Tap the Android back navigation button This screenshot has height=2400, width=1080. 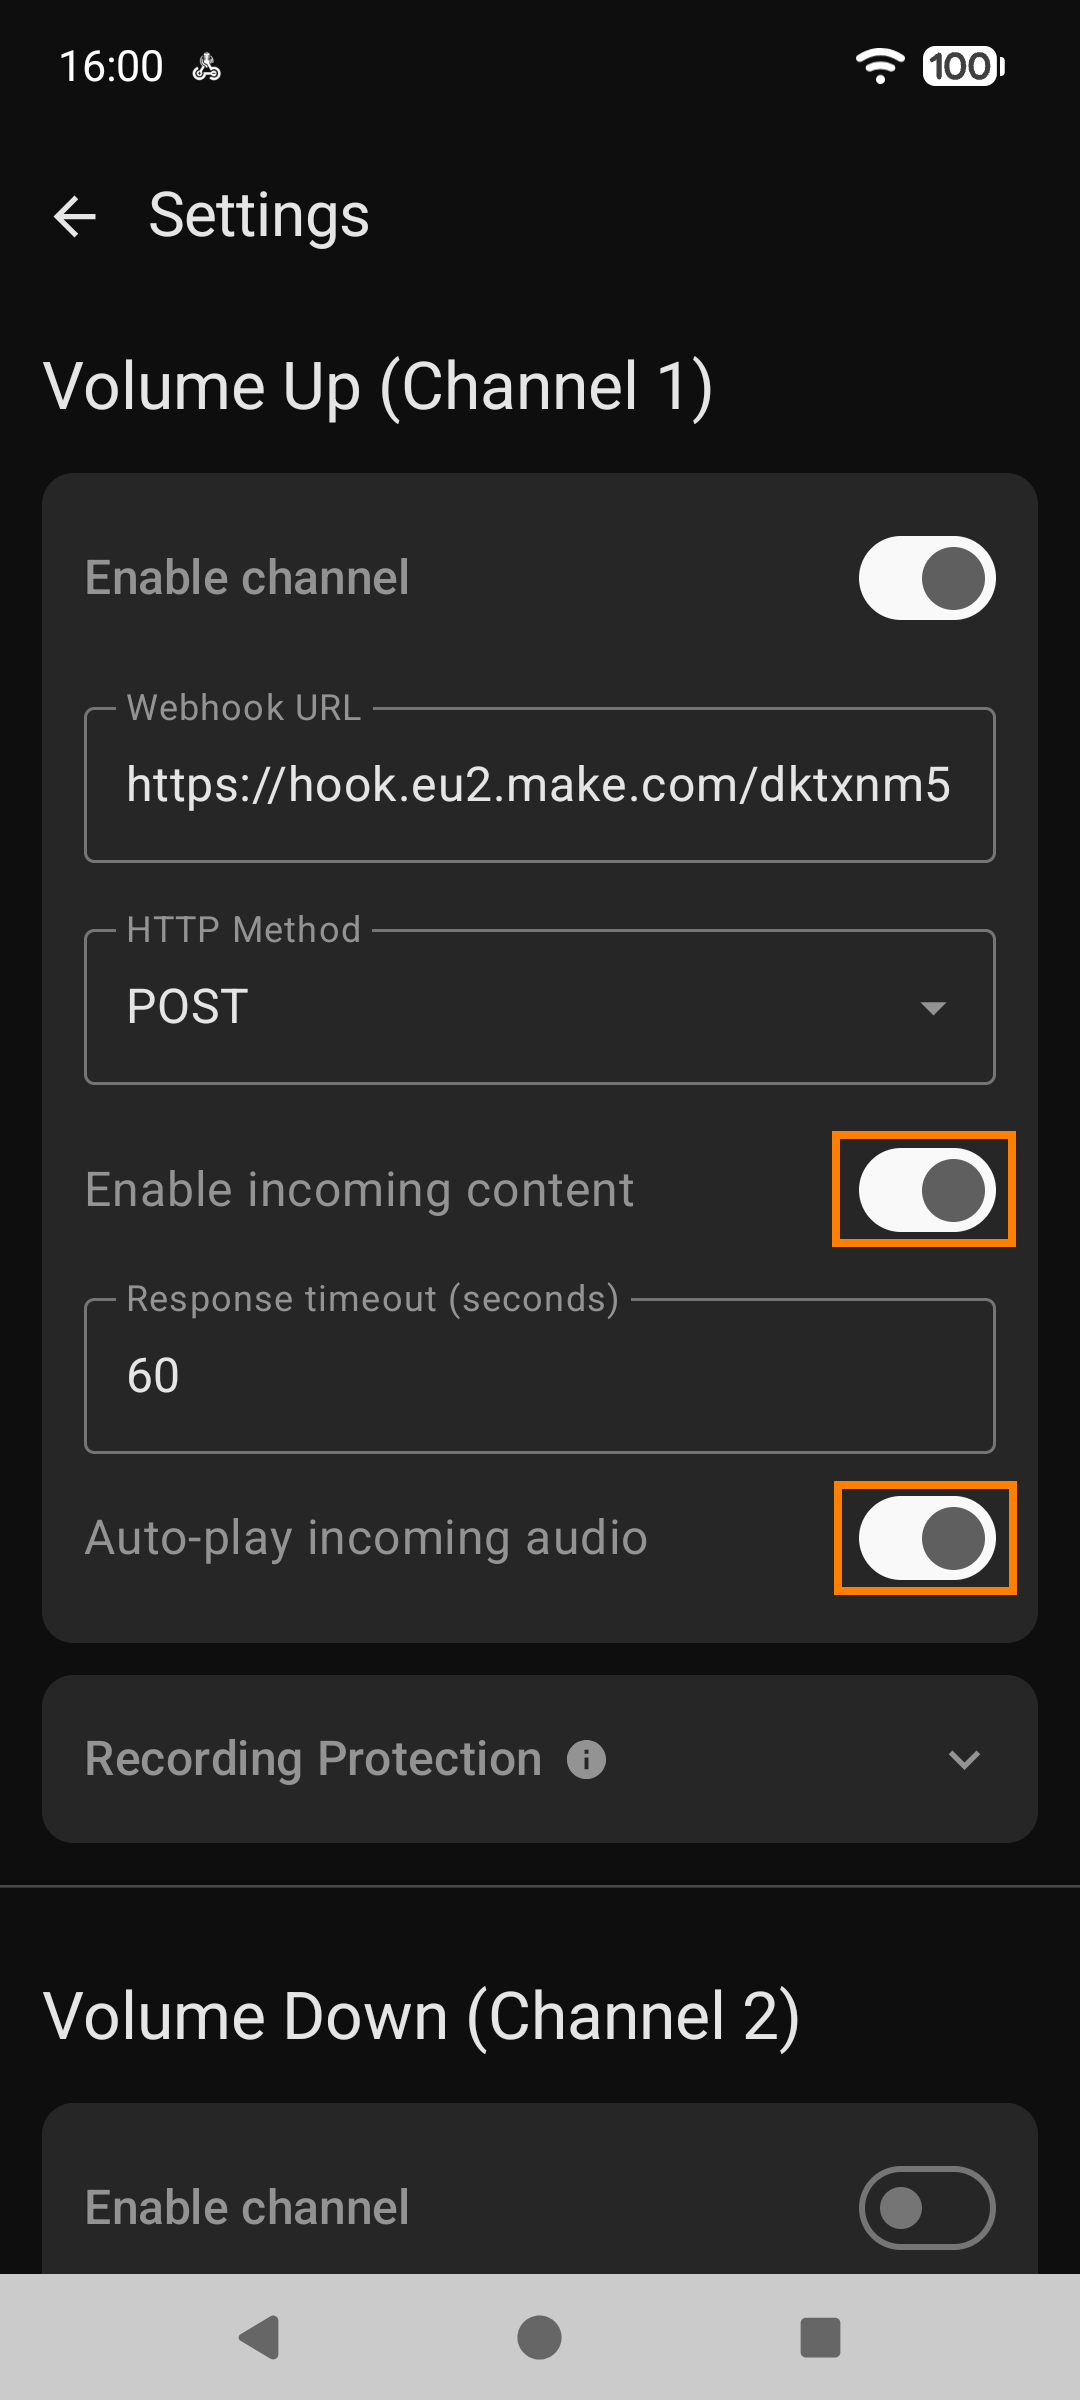[x=259, y=2337]
